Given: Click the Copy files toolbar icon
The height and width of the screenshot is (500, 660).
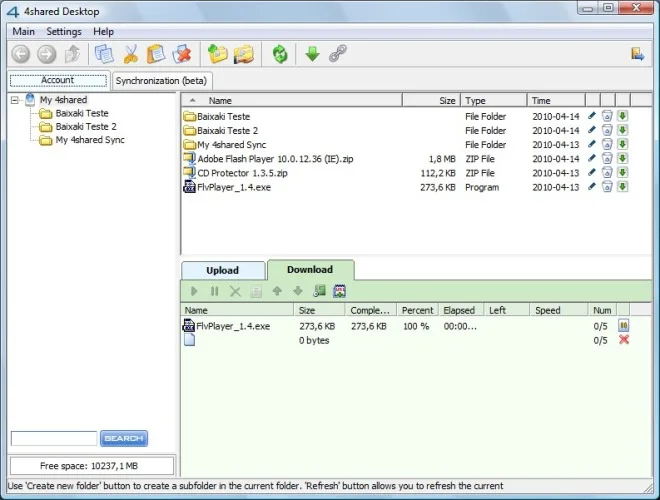Looking at the screenshot, I should 104,54.
